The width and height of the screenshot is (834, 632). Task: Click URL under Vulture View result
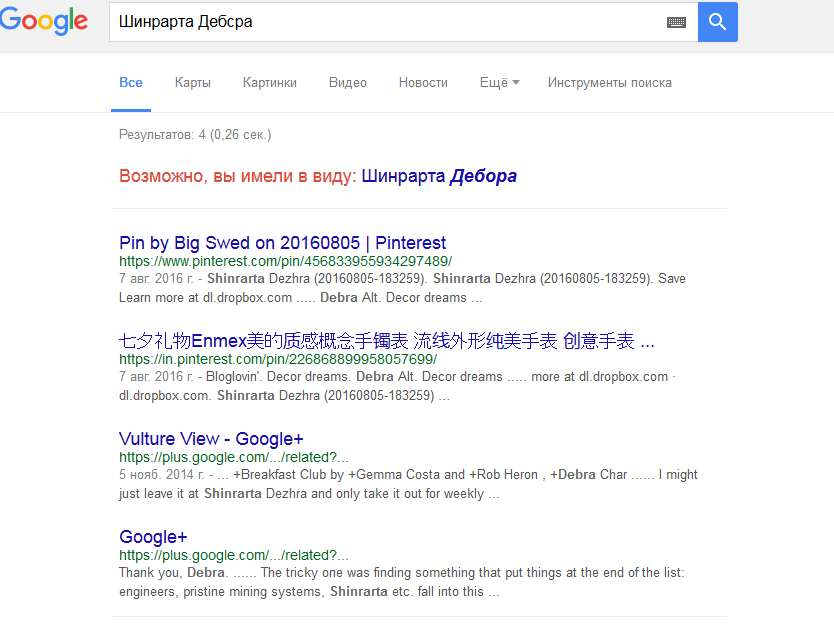tap(234, 457)
